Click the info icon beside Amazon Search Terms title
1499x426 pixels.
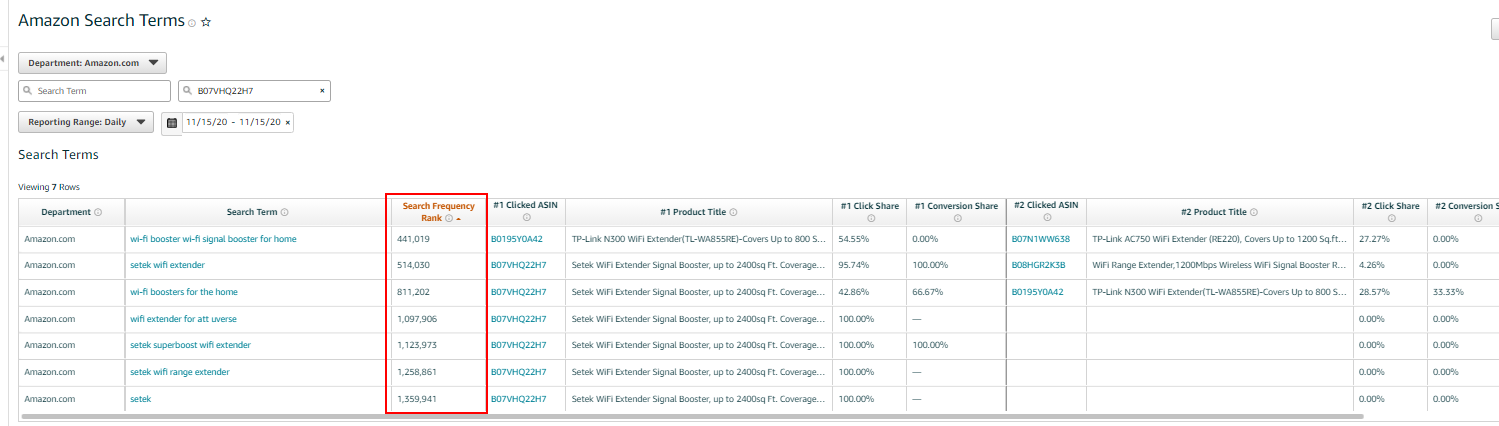pos(192,22)
